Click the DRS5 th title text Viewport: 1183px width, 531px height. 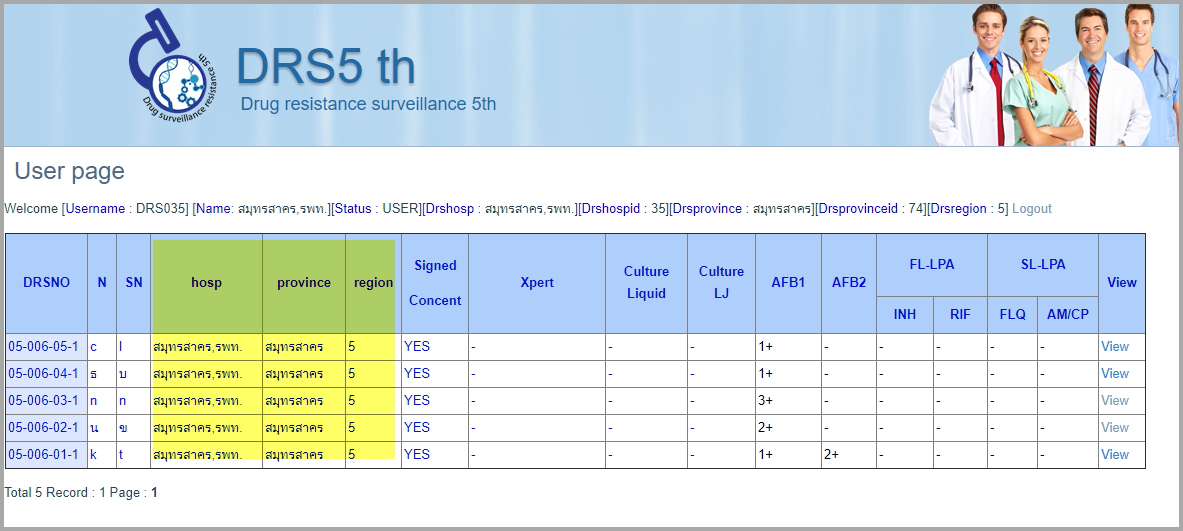pyautogui.click(x=325, y=67)
